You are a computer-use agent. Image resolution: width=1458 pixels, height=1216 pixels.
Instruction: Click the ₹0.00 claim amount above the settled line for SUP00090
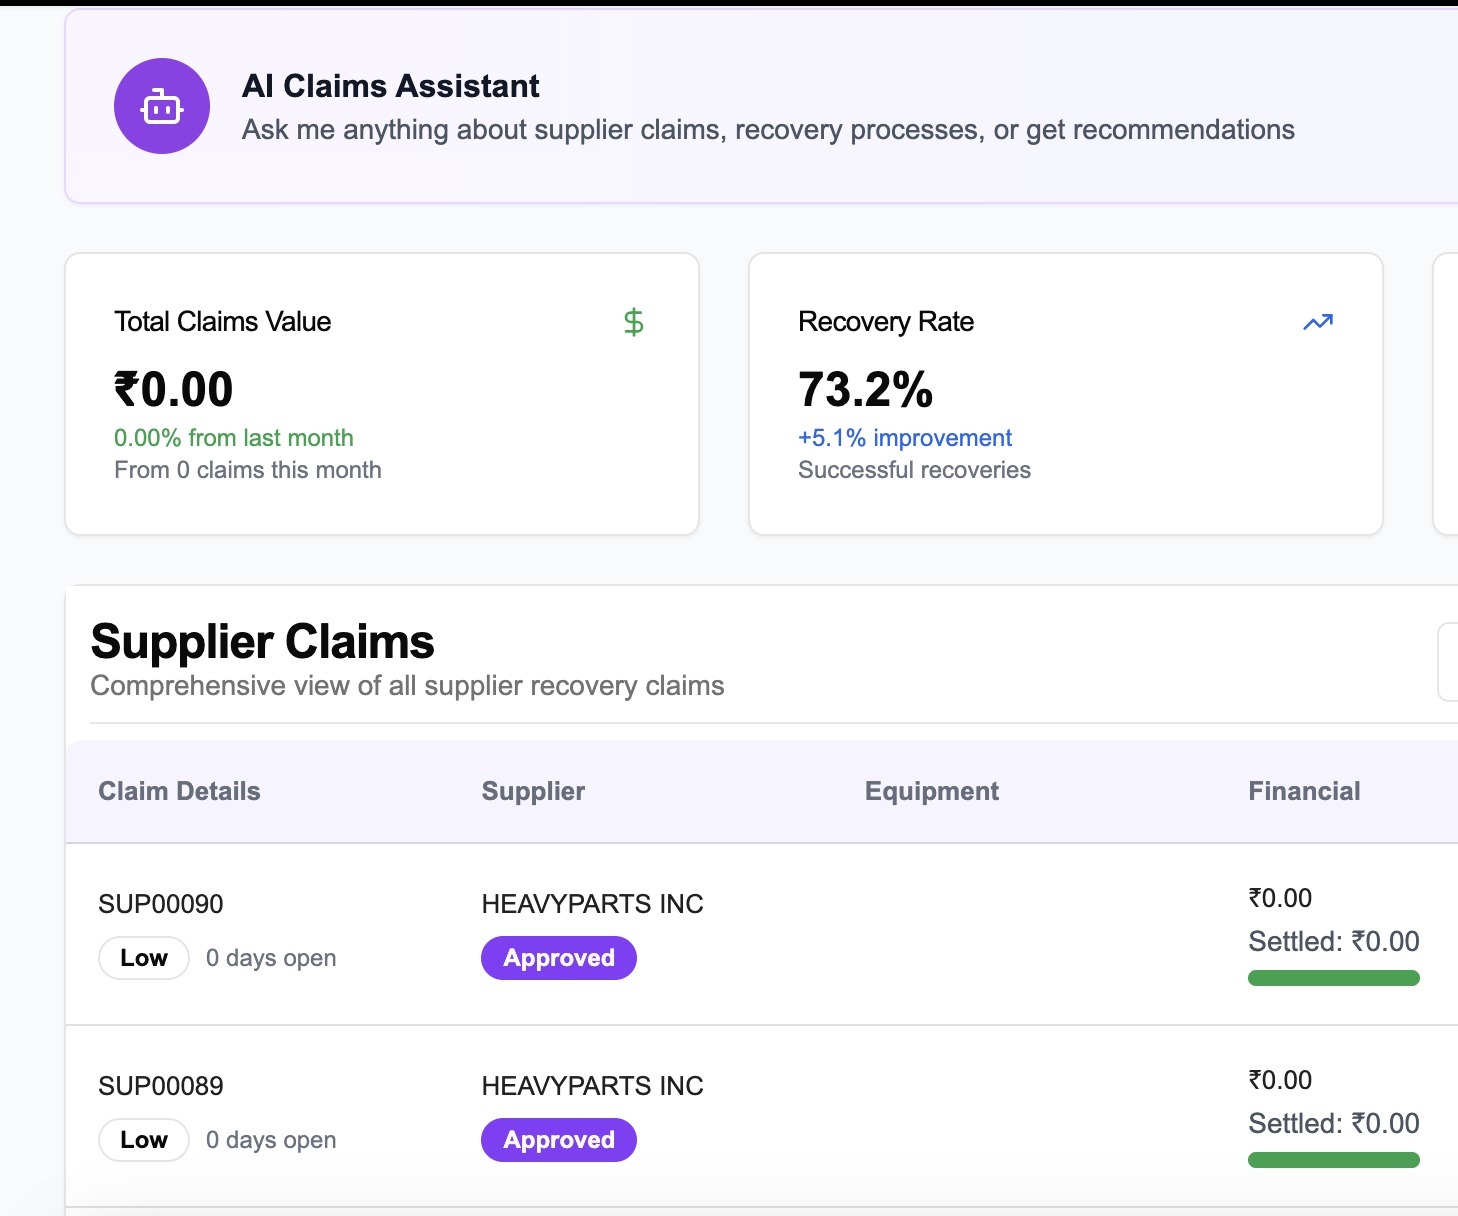click(1280, 898)
